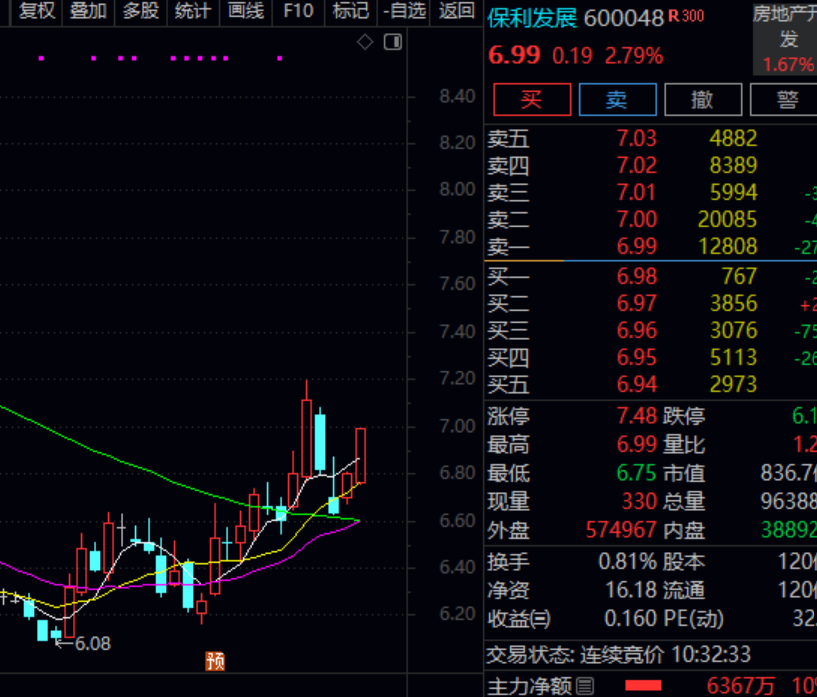Screen dimensions: 817x697
Task: Click the 返回 back button
Action: click(457, 11)
